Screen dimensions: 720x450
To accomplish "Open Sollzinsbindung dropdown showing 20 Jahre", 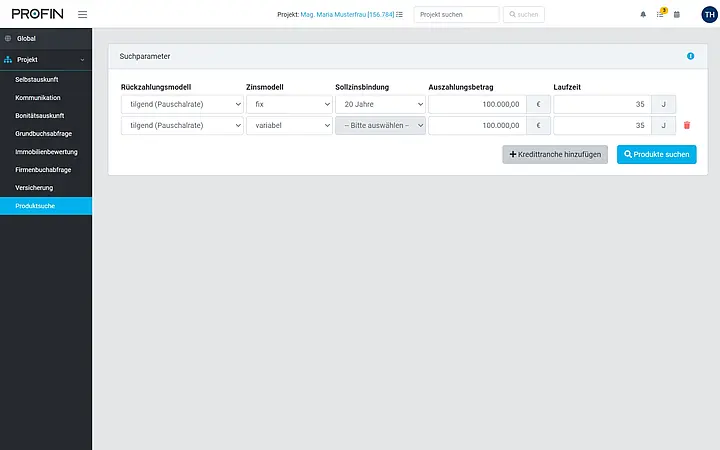I will coord(380,104).
